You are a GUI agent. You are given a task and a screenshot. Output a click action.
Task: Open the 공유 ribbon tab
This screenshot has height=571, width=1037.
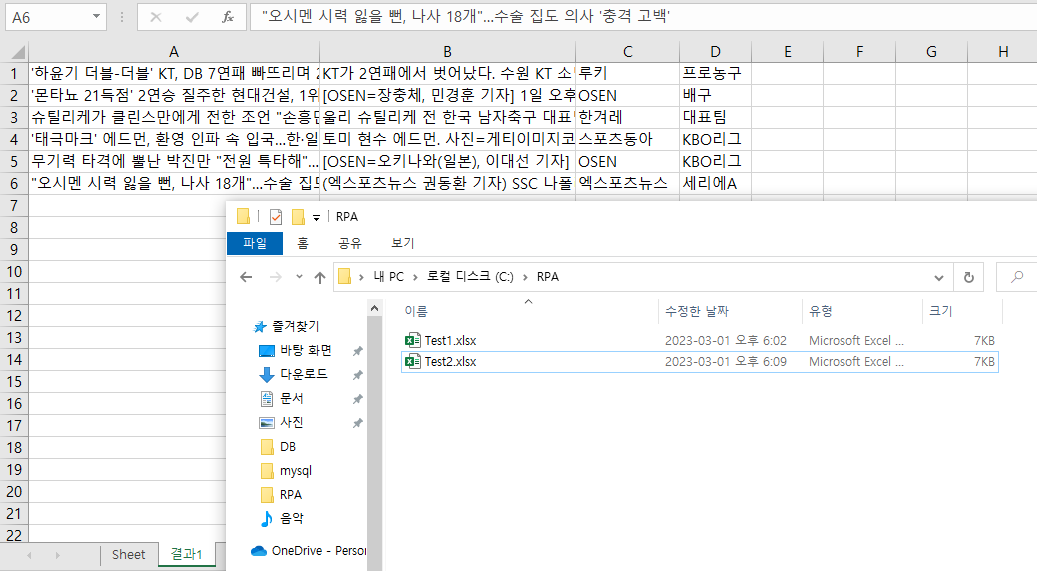(351, 243)
